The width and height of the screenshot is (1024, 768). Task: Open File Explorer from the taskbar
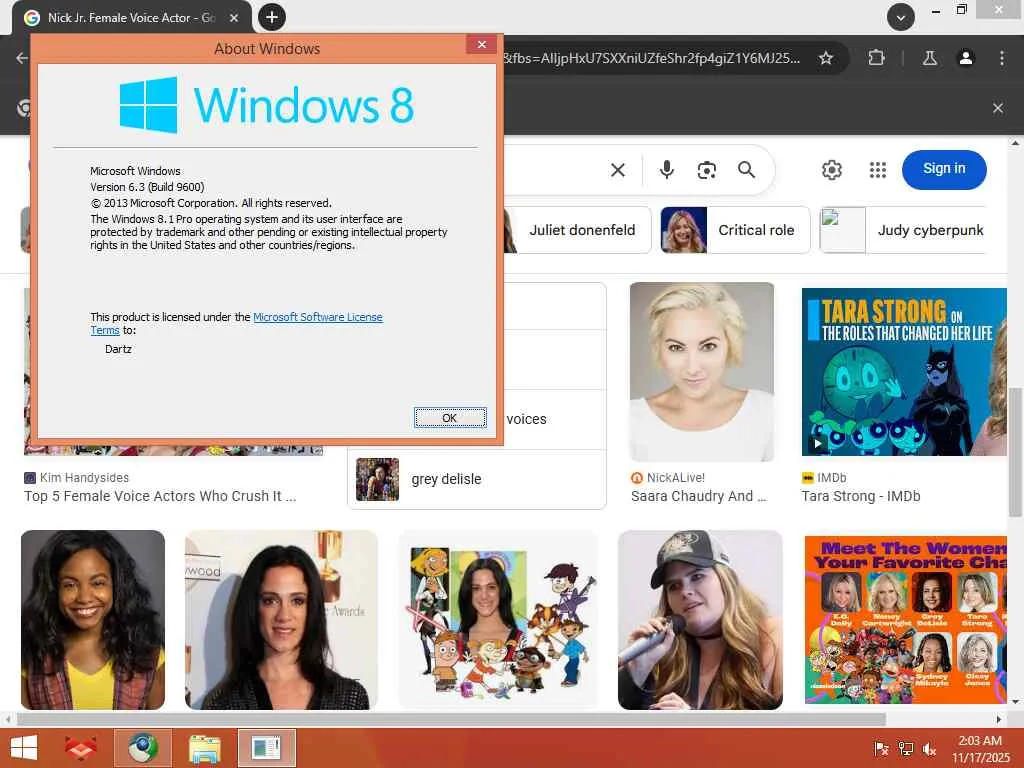tap(205, 748)
